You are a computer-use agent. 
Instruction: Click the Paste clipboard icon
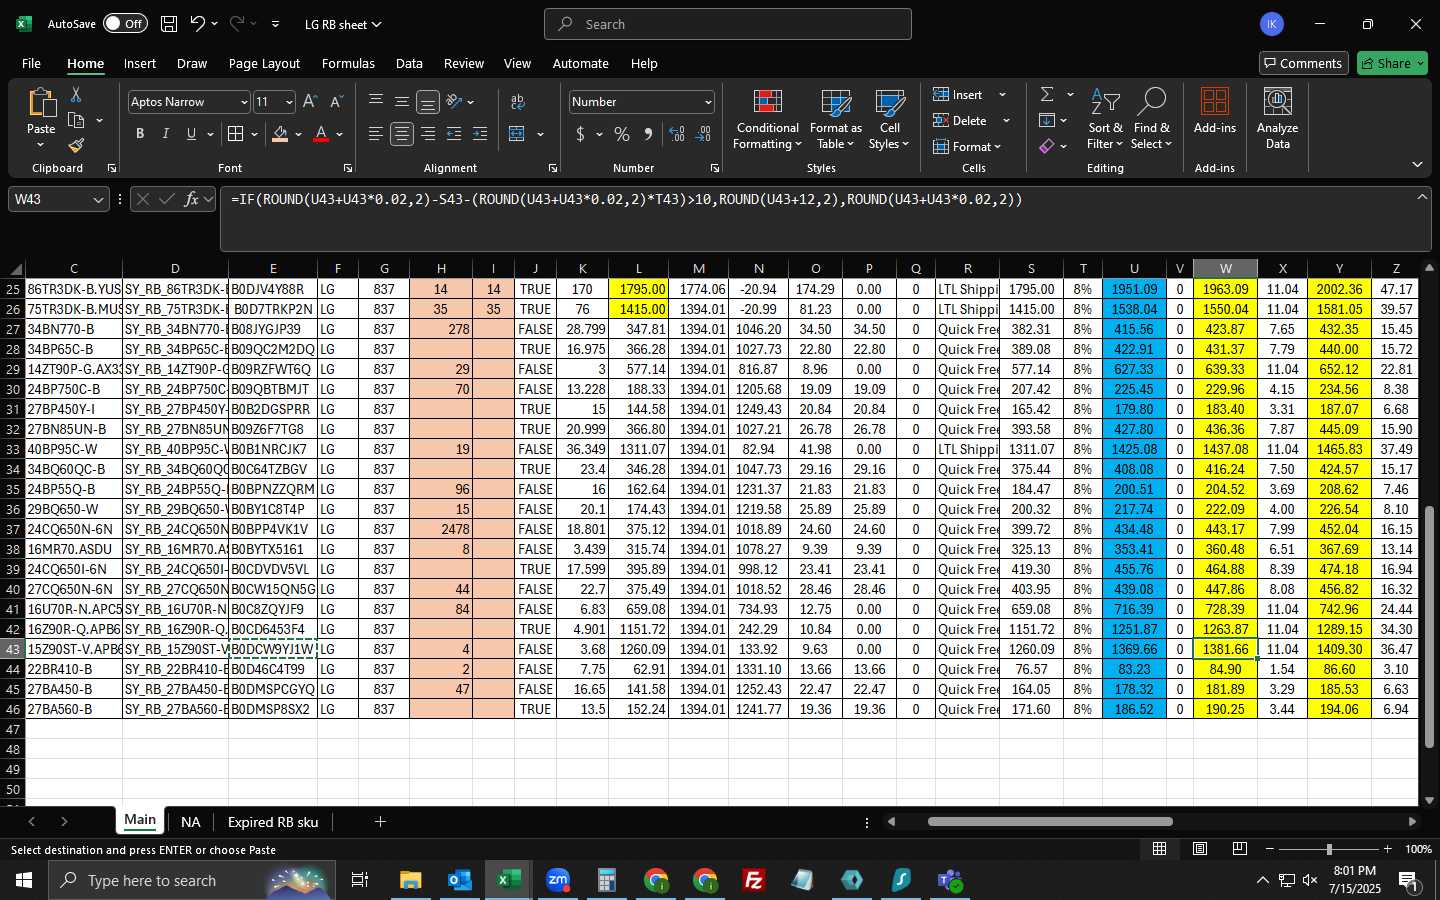pyautogui.click(x=41, y=103)
